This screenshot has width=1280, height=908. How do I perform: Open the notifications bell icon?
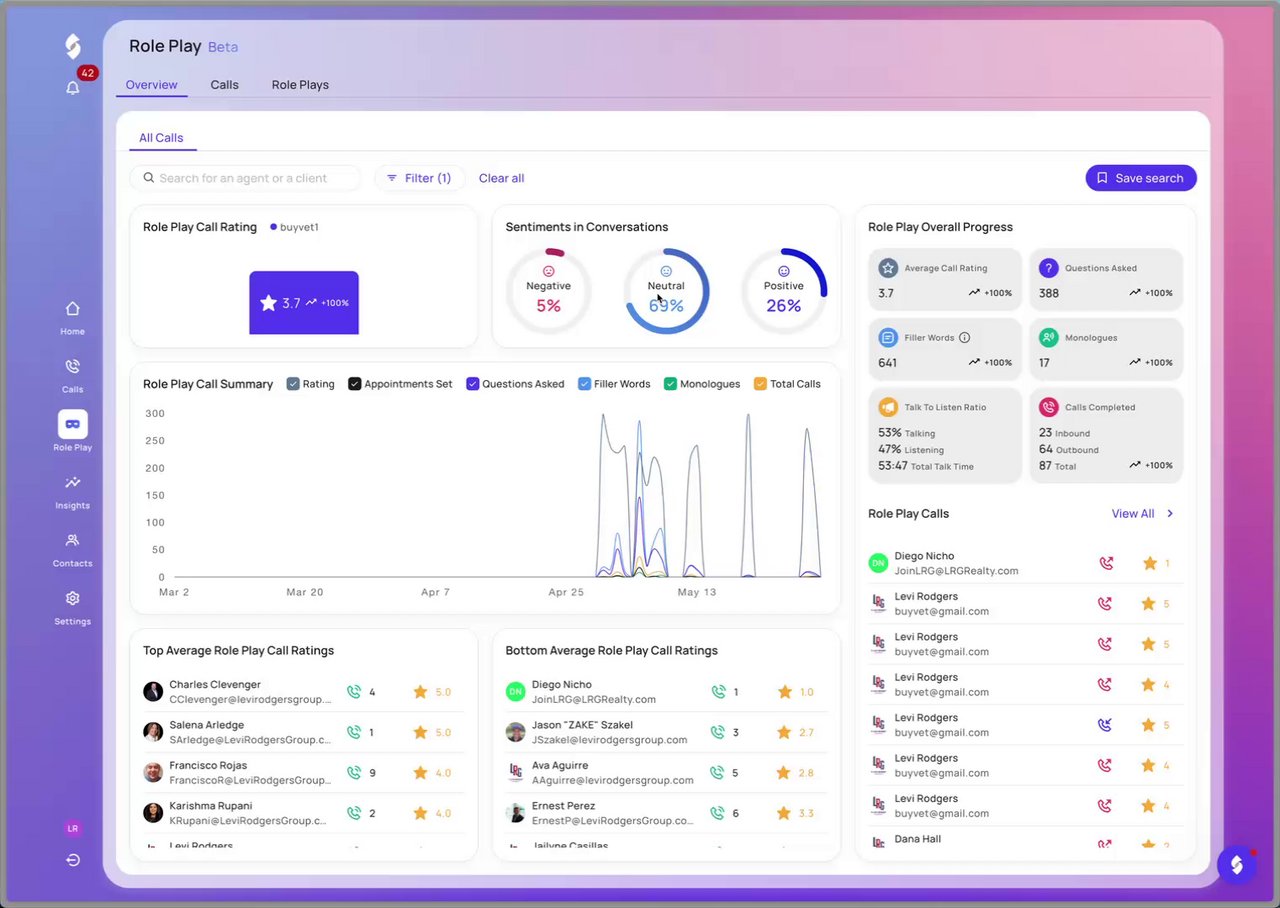pos(73,88)
